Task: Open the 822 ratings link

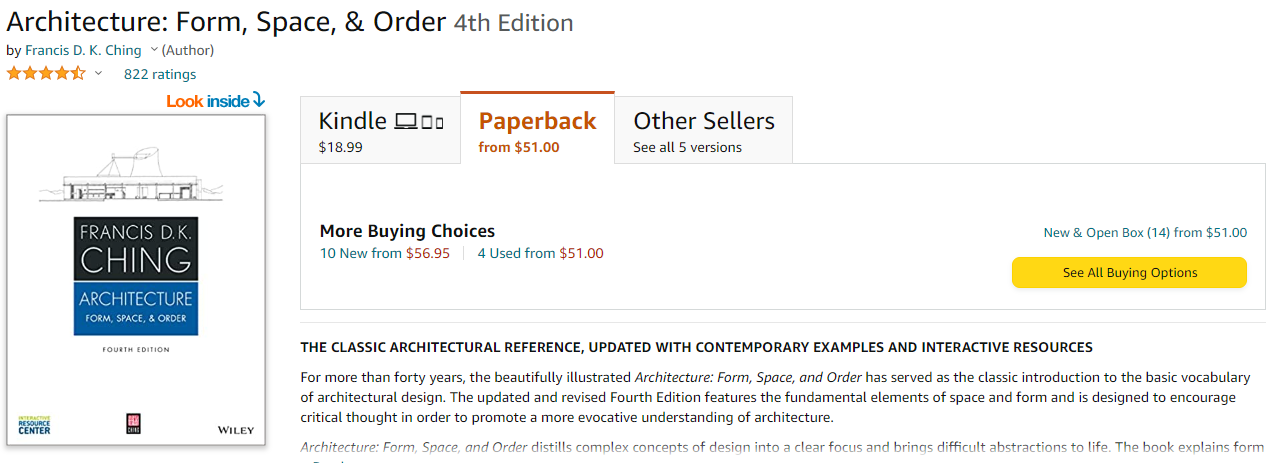Action: tap(160, 74)
